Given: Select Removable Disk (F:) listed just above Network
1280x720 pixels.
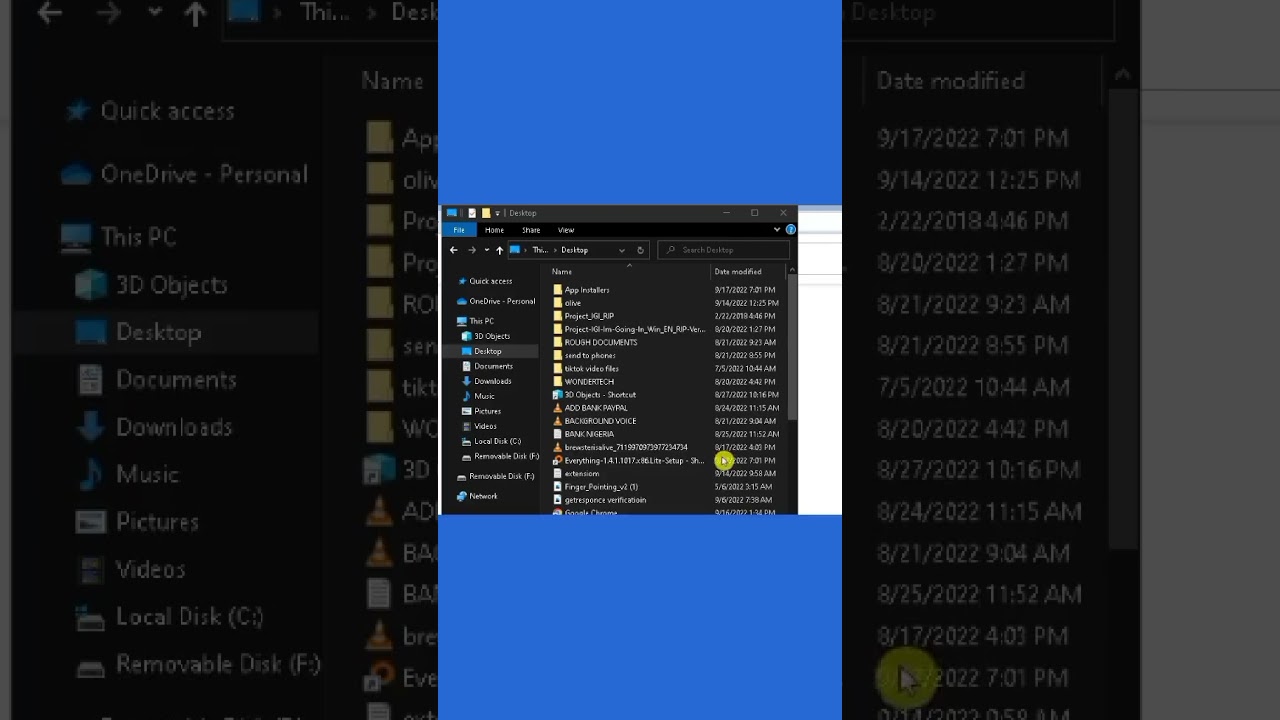Looking at the screenshot, I should point(502,476).
